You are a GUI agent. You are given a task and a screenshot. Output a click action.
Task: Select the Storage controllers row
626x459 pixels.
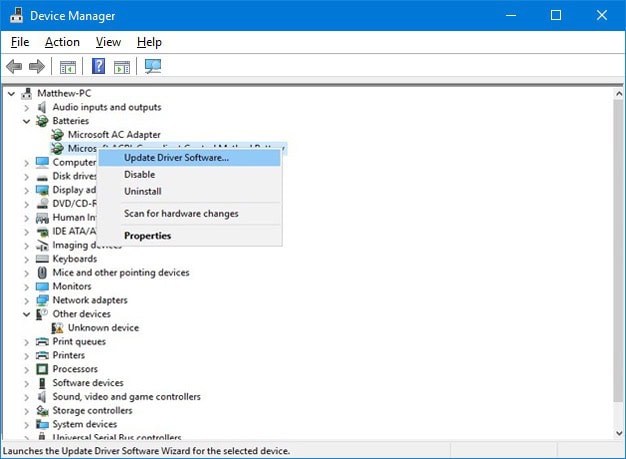(x=92, y=411)
